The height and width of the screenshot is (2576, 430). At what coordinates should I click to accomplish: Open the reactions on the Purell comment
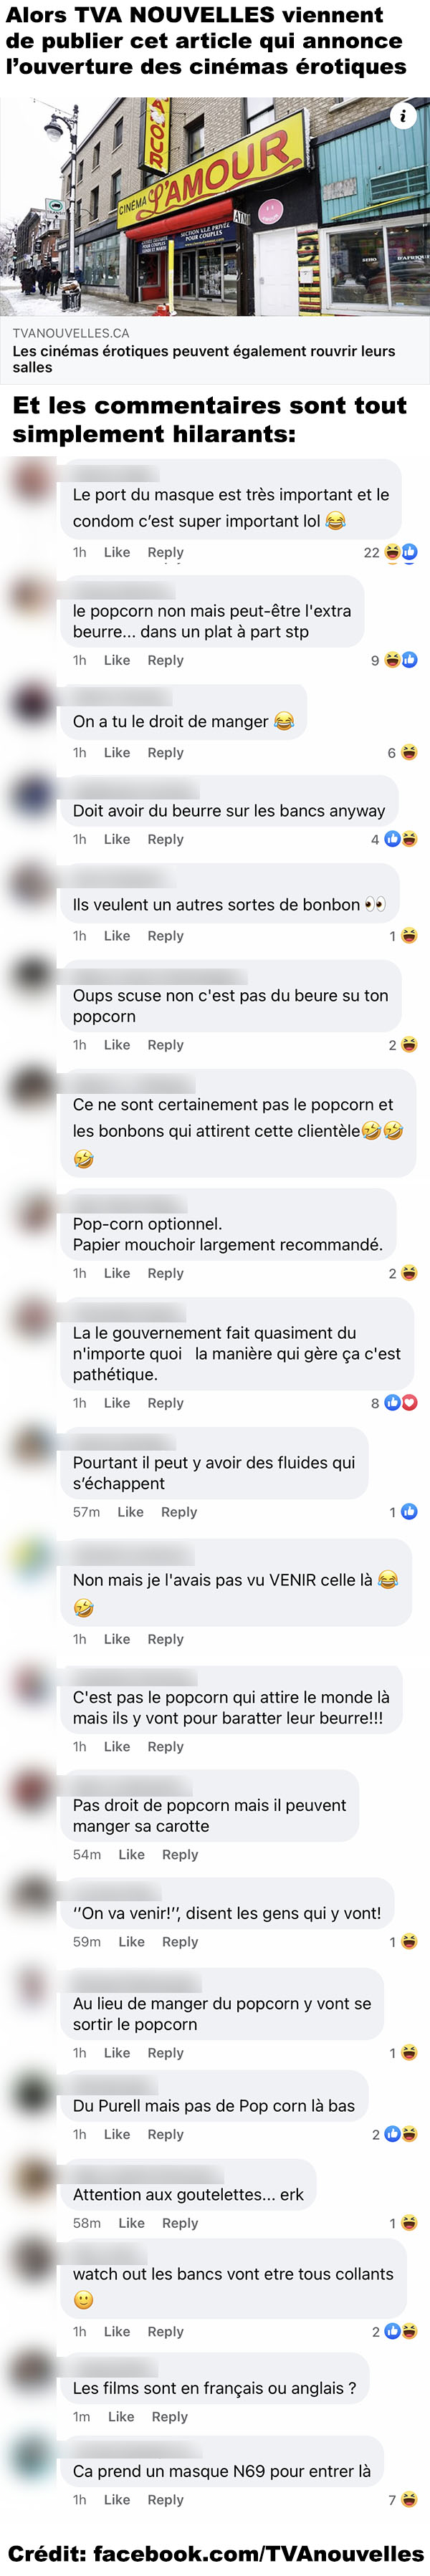394,2134
